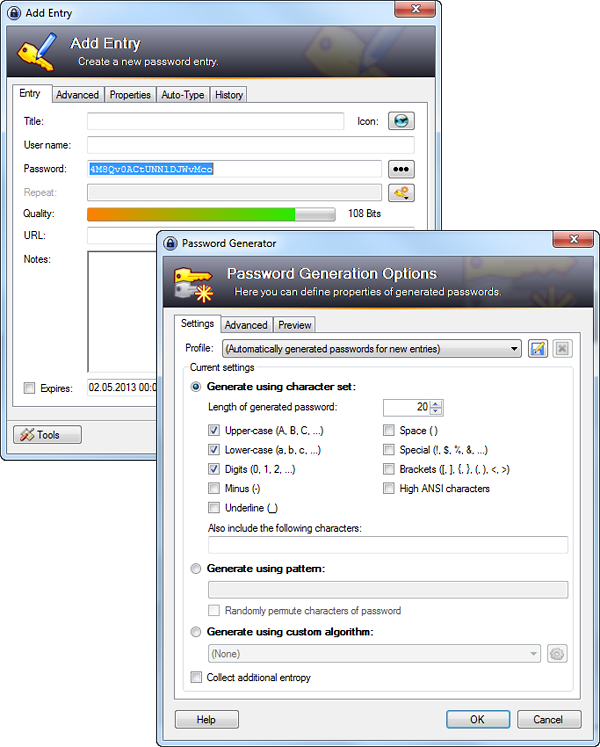Toggle the Expires checkbox in Add Entry

coord(30,388)
